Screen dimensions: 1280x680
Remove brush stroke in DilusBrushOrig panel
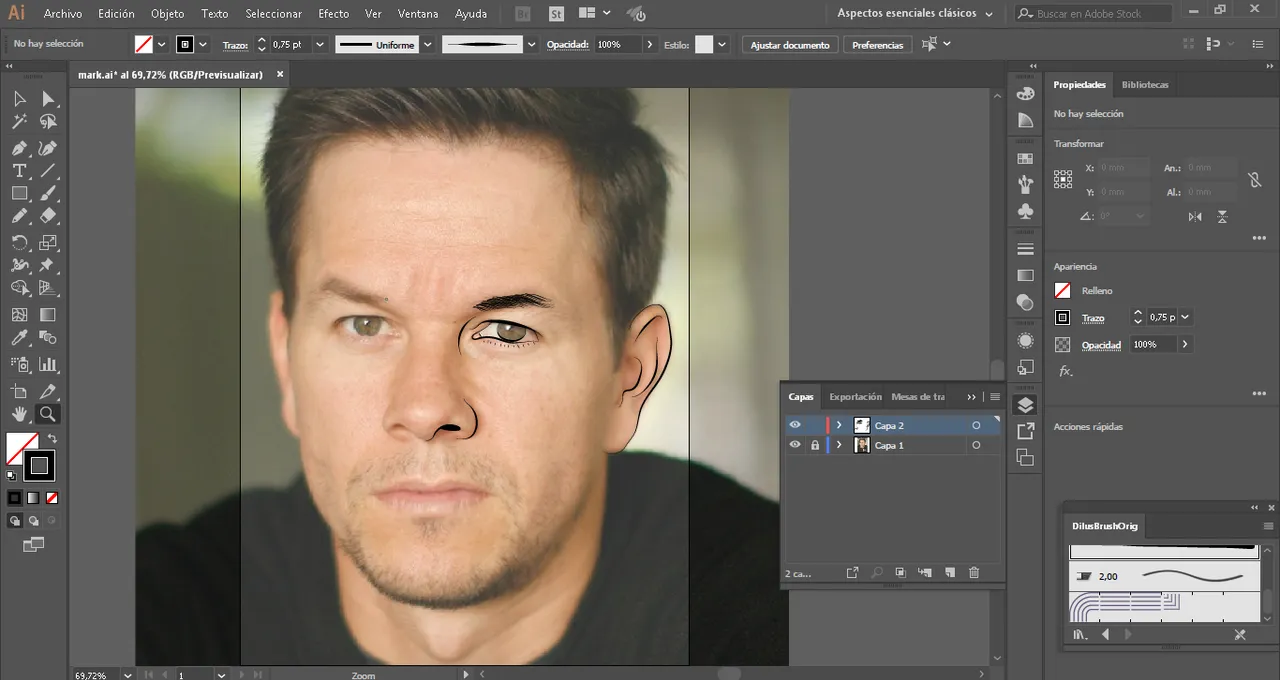[x=1240, y=634]
